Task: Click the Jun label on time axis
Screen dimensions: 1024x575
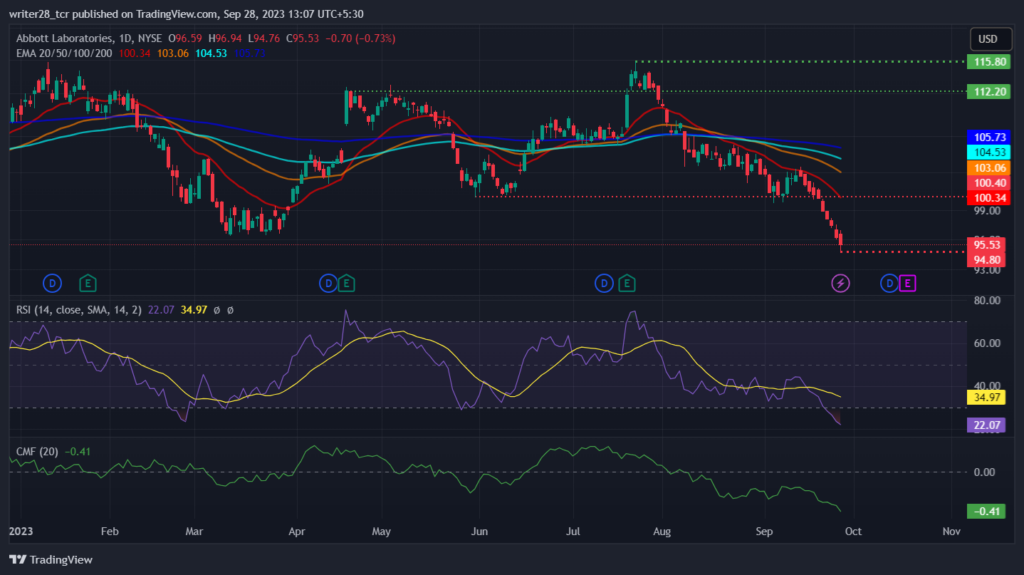Action: 479,531
